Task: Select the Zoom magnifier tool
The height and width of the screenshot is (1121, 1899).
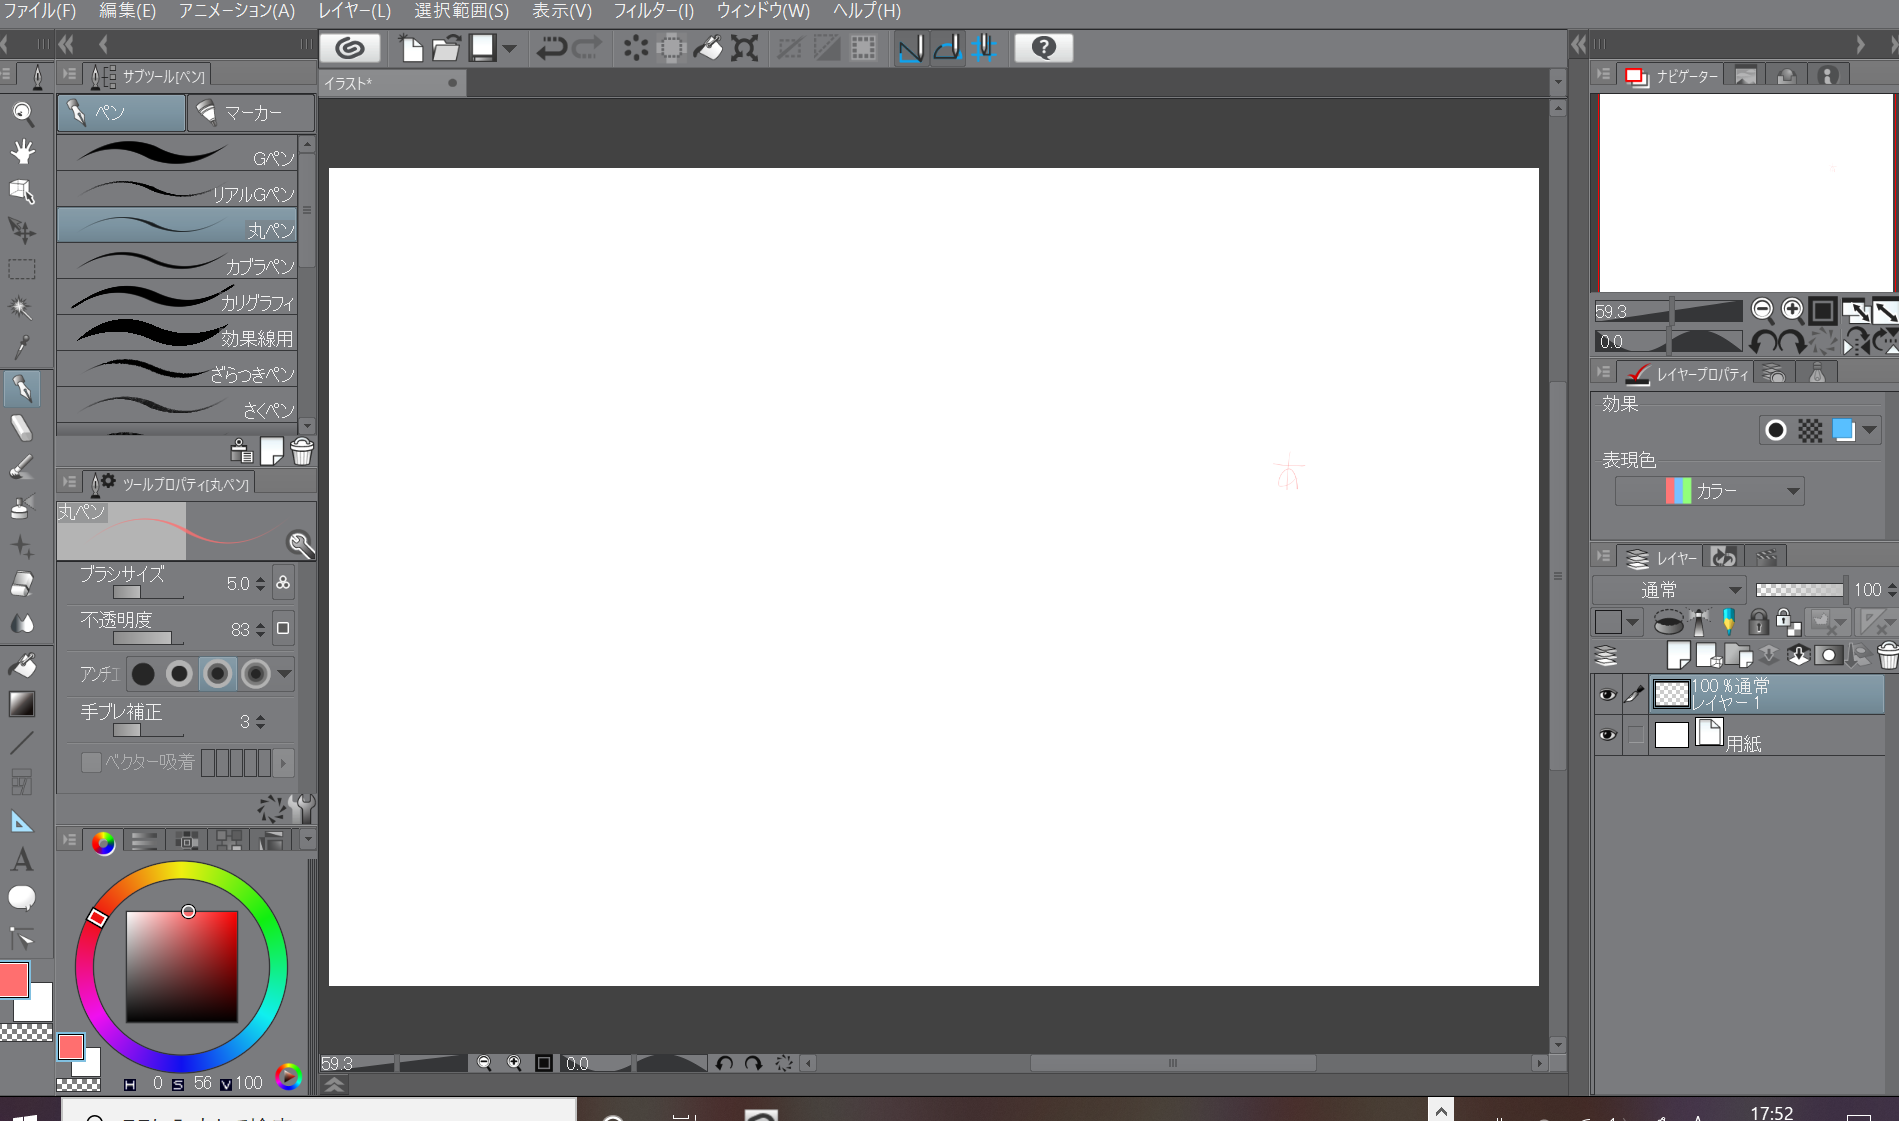Action: pyautogui.click(x=22, y=114)
